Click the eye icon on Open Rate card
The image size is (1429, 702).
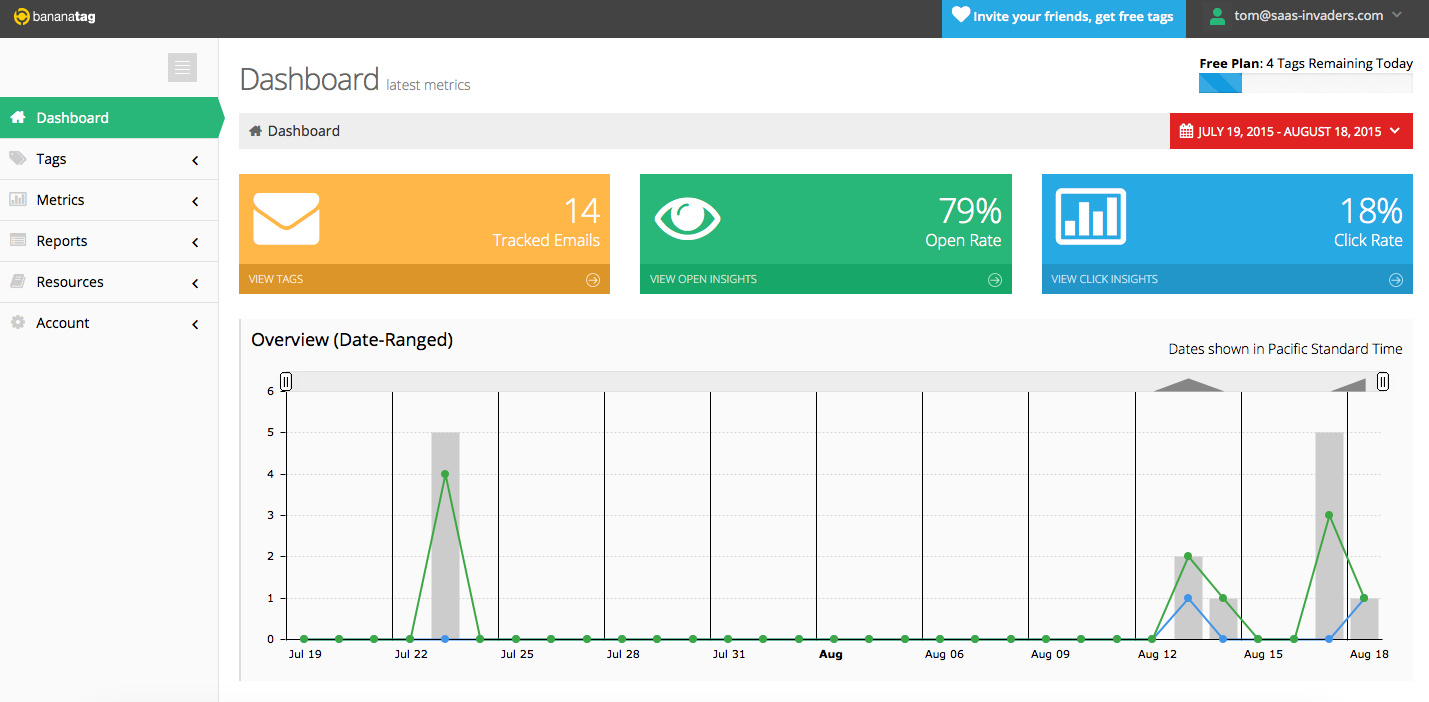click(x=688, y=218)
